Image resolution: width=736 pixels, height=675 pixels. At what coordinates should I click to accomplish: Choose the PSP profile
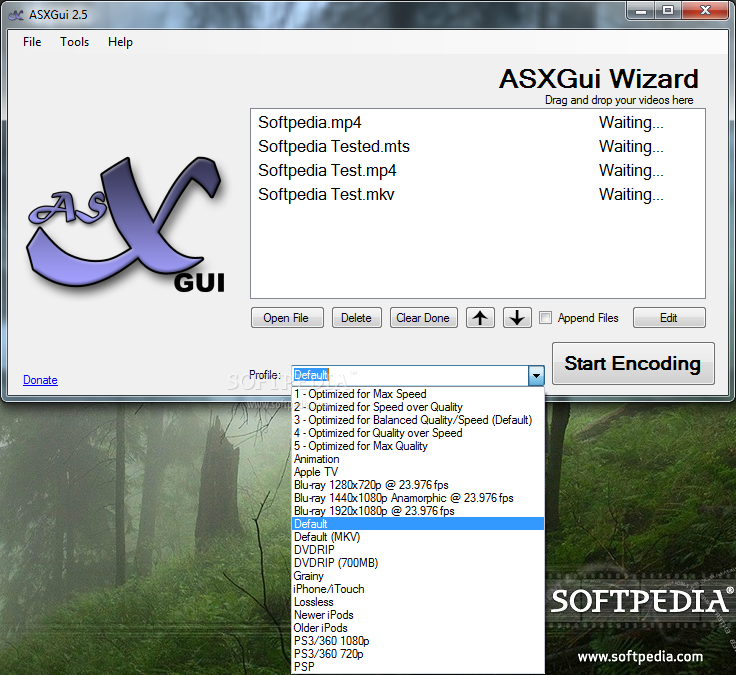pos(418,667)
